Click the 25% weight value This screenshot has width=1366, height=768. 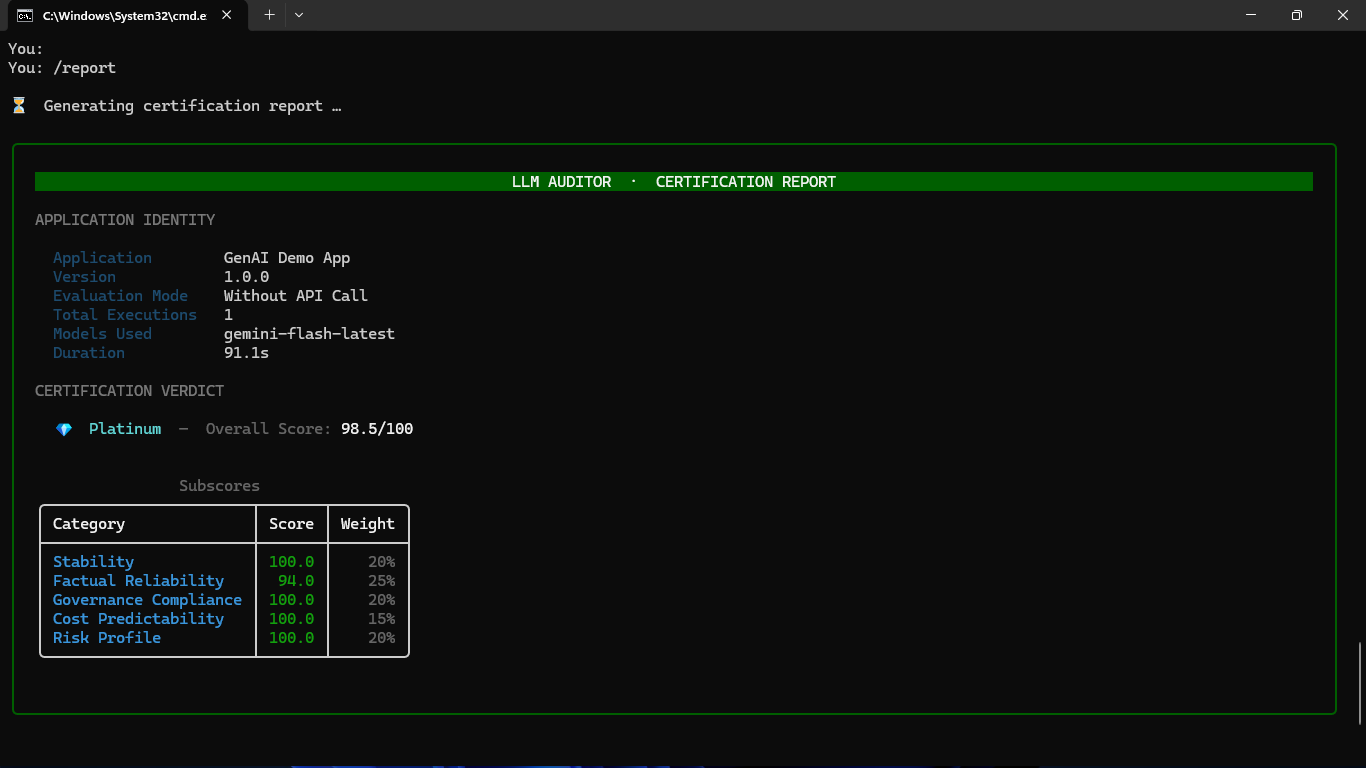pyautogui.click(x=381, y=581)
